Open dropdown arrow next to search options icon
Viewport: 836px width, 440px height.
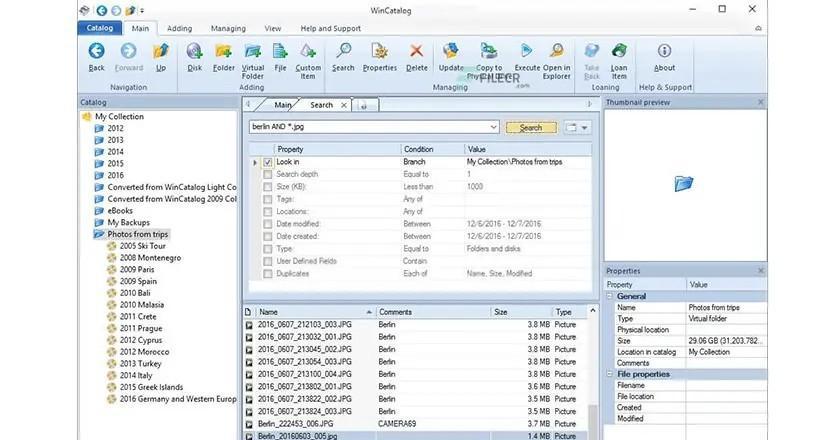[584, 128]
